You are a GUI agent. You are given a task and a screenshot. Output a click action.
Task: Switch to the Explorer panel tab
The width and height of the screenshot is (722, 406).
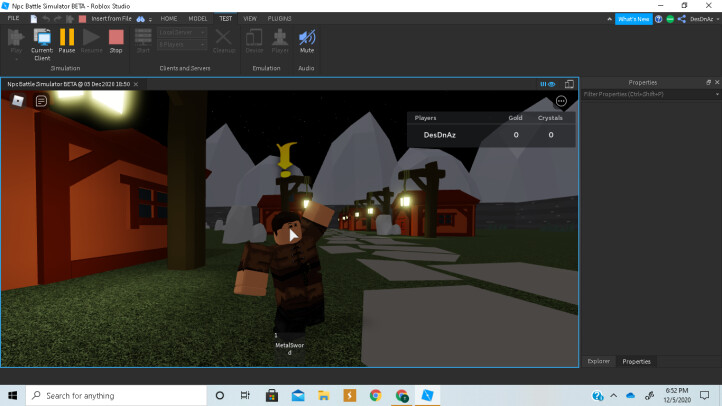[x=599, y=361]
